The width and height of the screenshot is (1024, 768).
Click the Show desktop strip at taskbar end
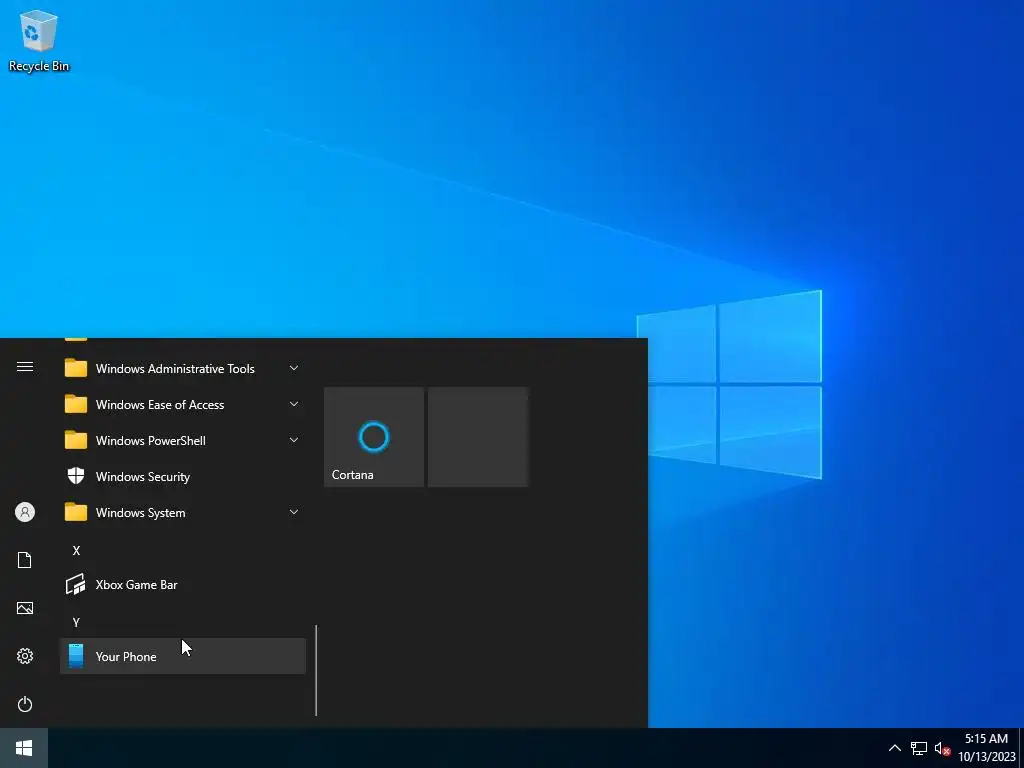pos(1021,748)
